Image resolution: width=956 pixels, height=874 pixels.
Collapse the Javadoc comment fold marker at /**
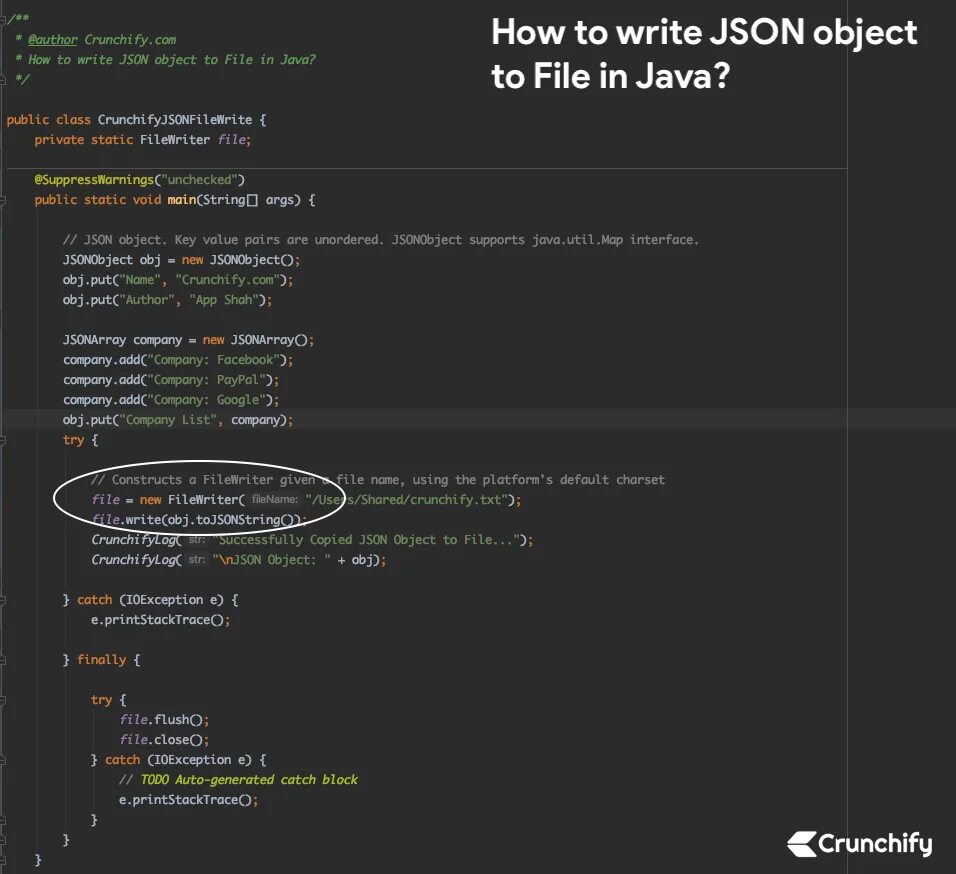click(2, 20)
